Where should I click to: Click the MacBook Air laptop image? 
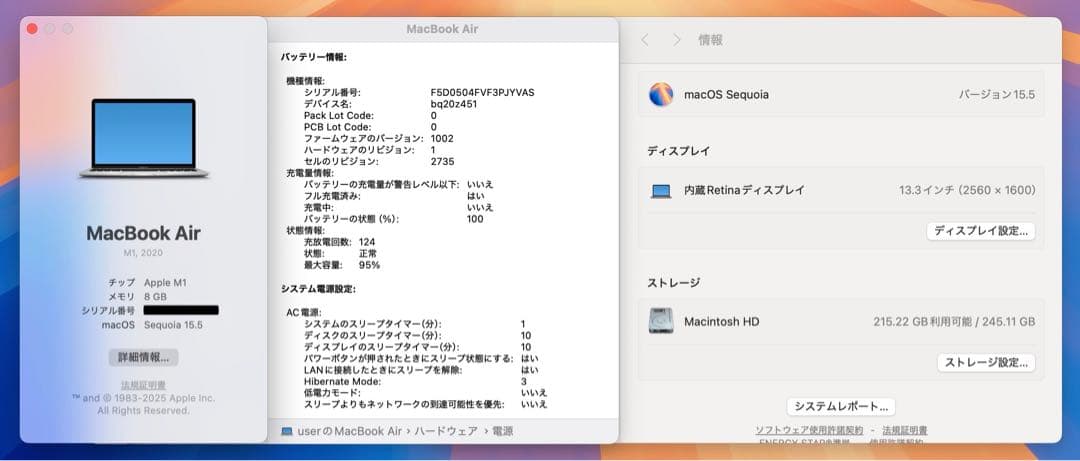pos(143,139)
